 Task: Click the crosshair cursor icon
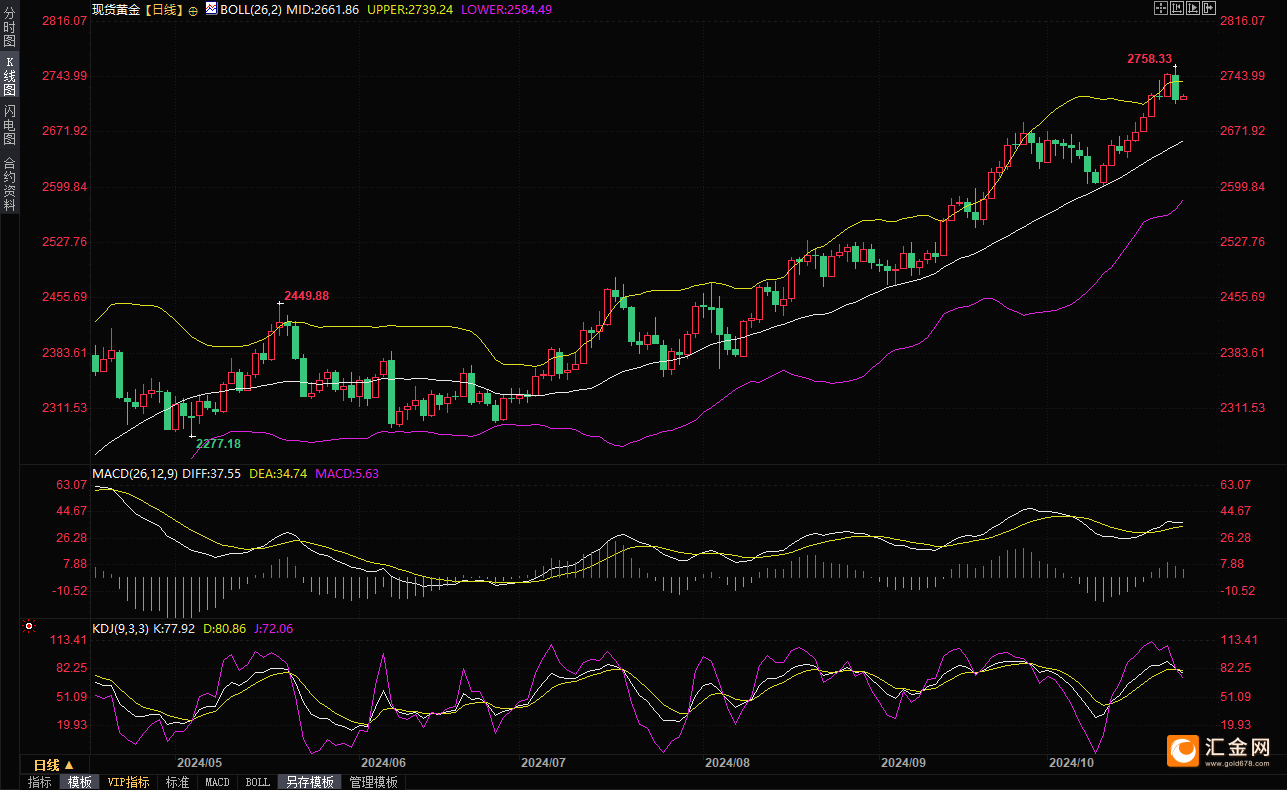click(1161, 8)
